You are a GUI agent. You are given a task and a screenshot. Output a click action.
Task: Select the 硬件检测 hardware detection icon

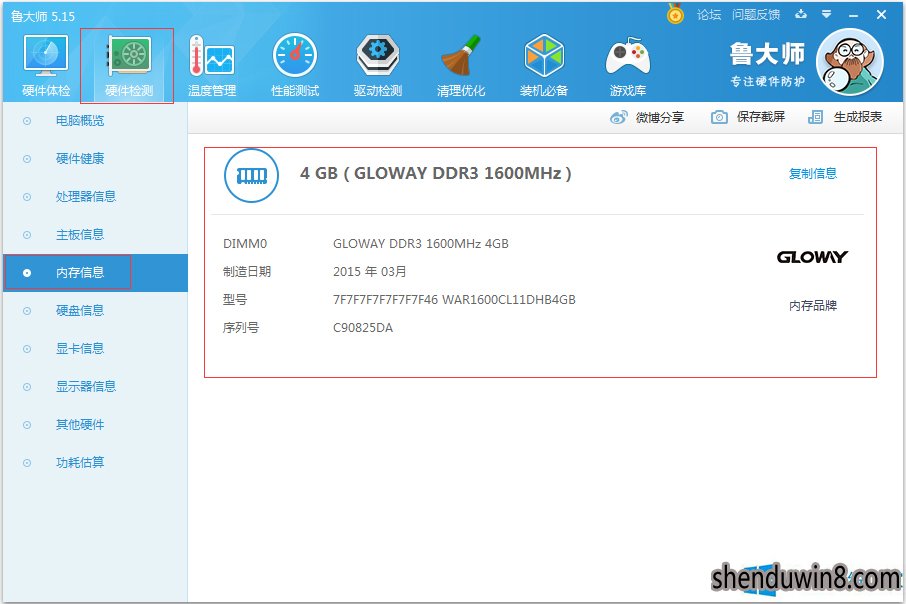tap(129, 56)
